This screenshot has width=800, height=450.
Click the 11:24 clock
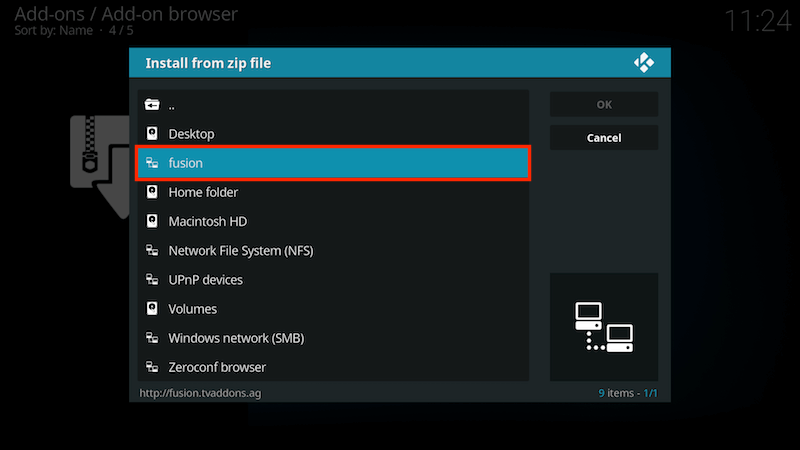[758, 21]
